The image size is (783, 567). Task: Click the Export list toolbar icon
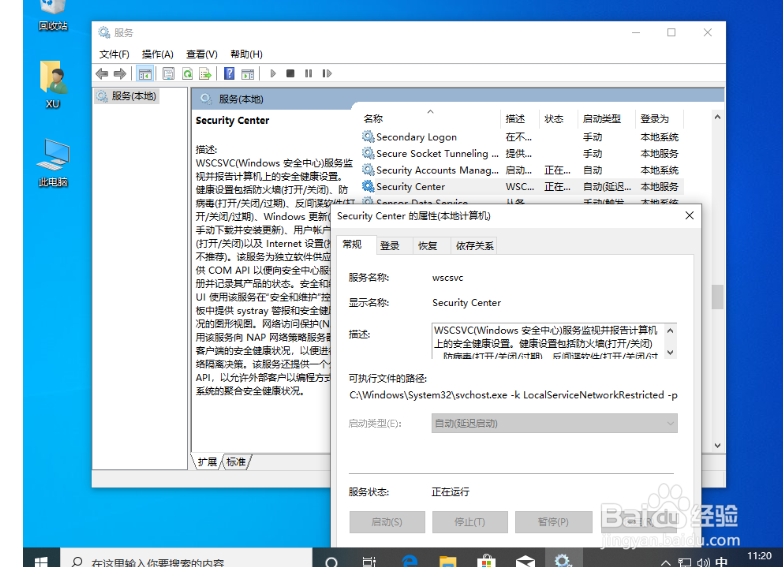205,74
